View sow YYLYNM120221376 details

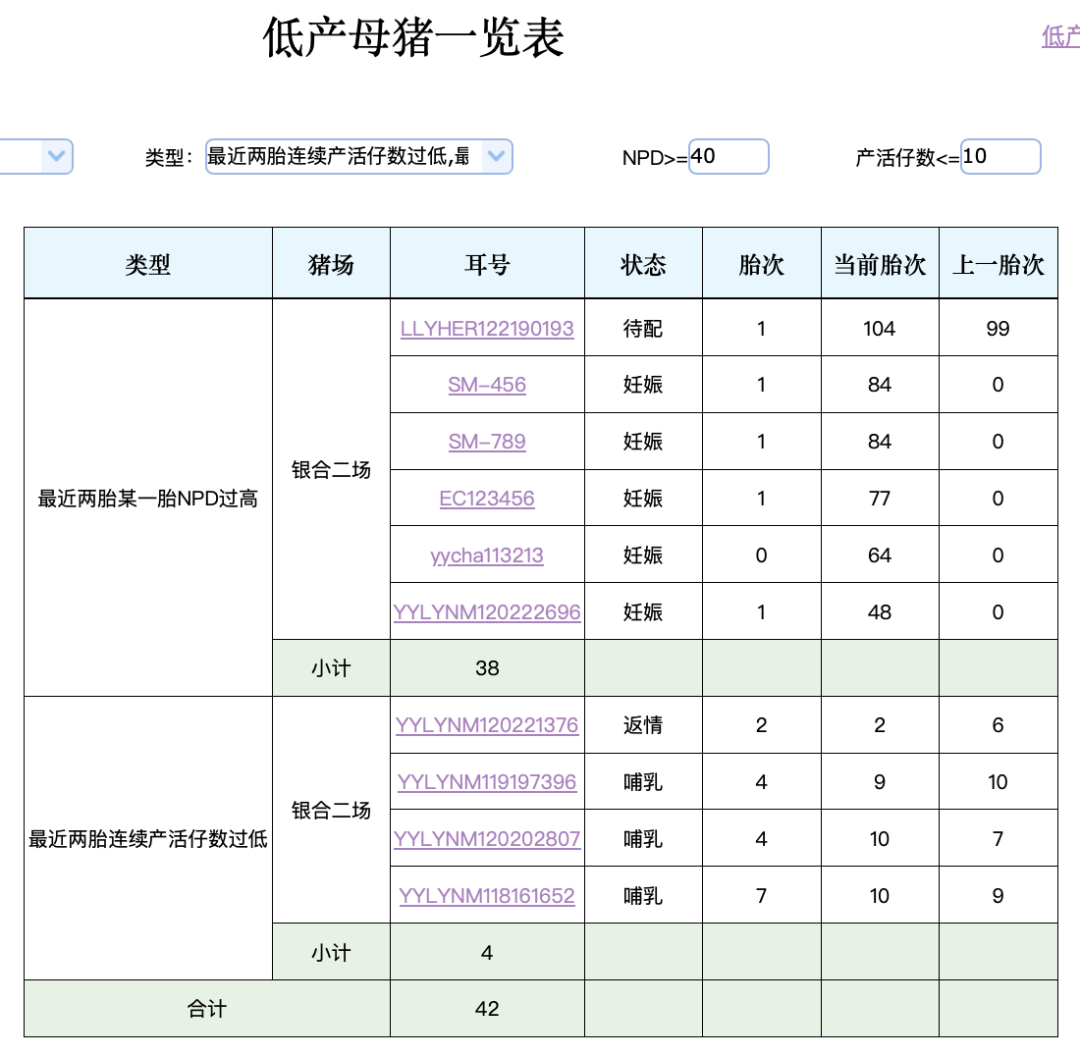(x=487, y=725)
